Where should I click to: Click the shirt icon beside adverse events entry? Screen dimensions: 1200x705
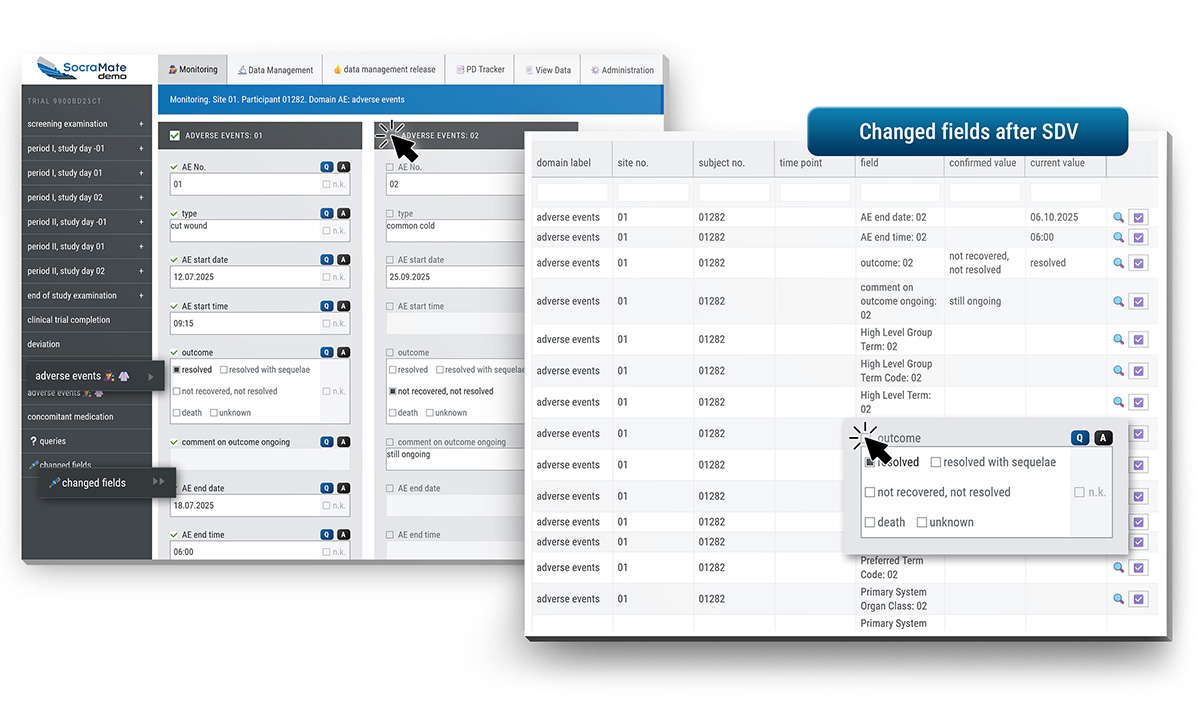125,376
